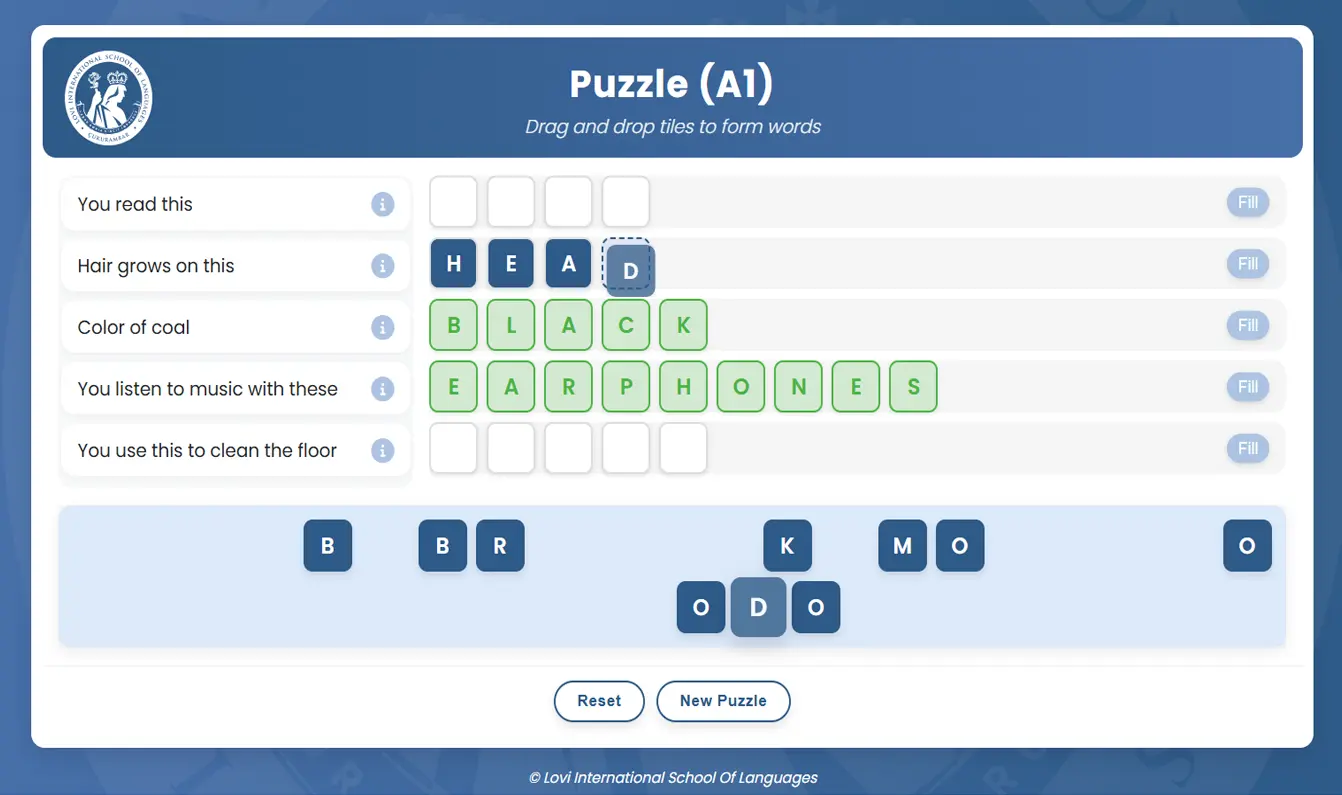The image size is (1342, 795).
Task: Click Fill on the "Hair grows on this" row
Action: coord(1247,263)
